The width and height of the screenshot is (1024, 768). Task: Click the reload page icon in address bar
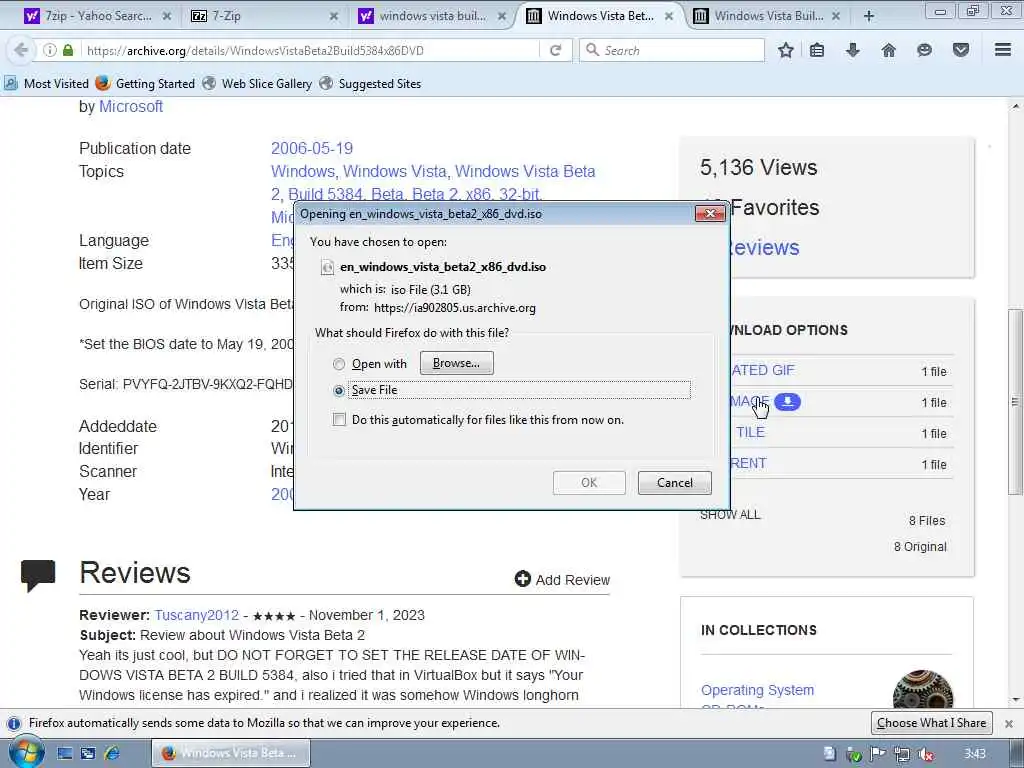556,50
